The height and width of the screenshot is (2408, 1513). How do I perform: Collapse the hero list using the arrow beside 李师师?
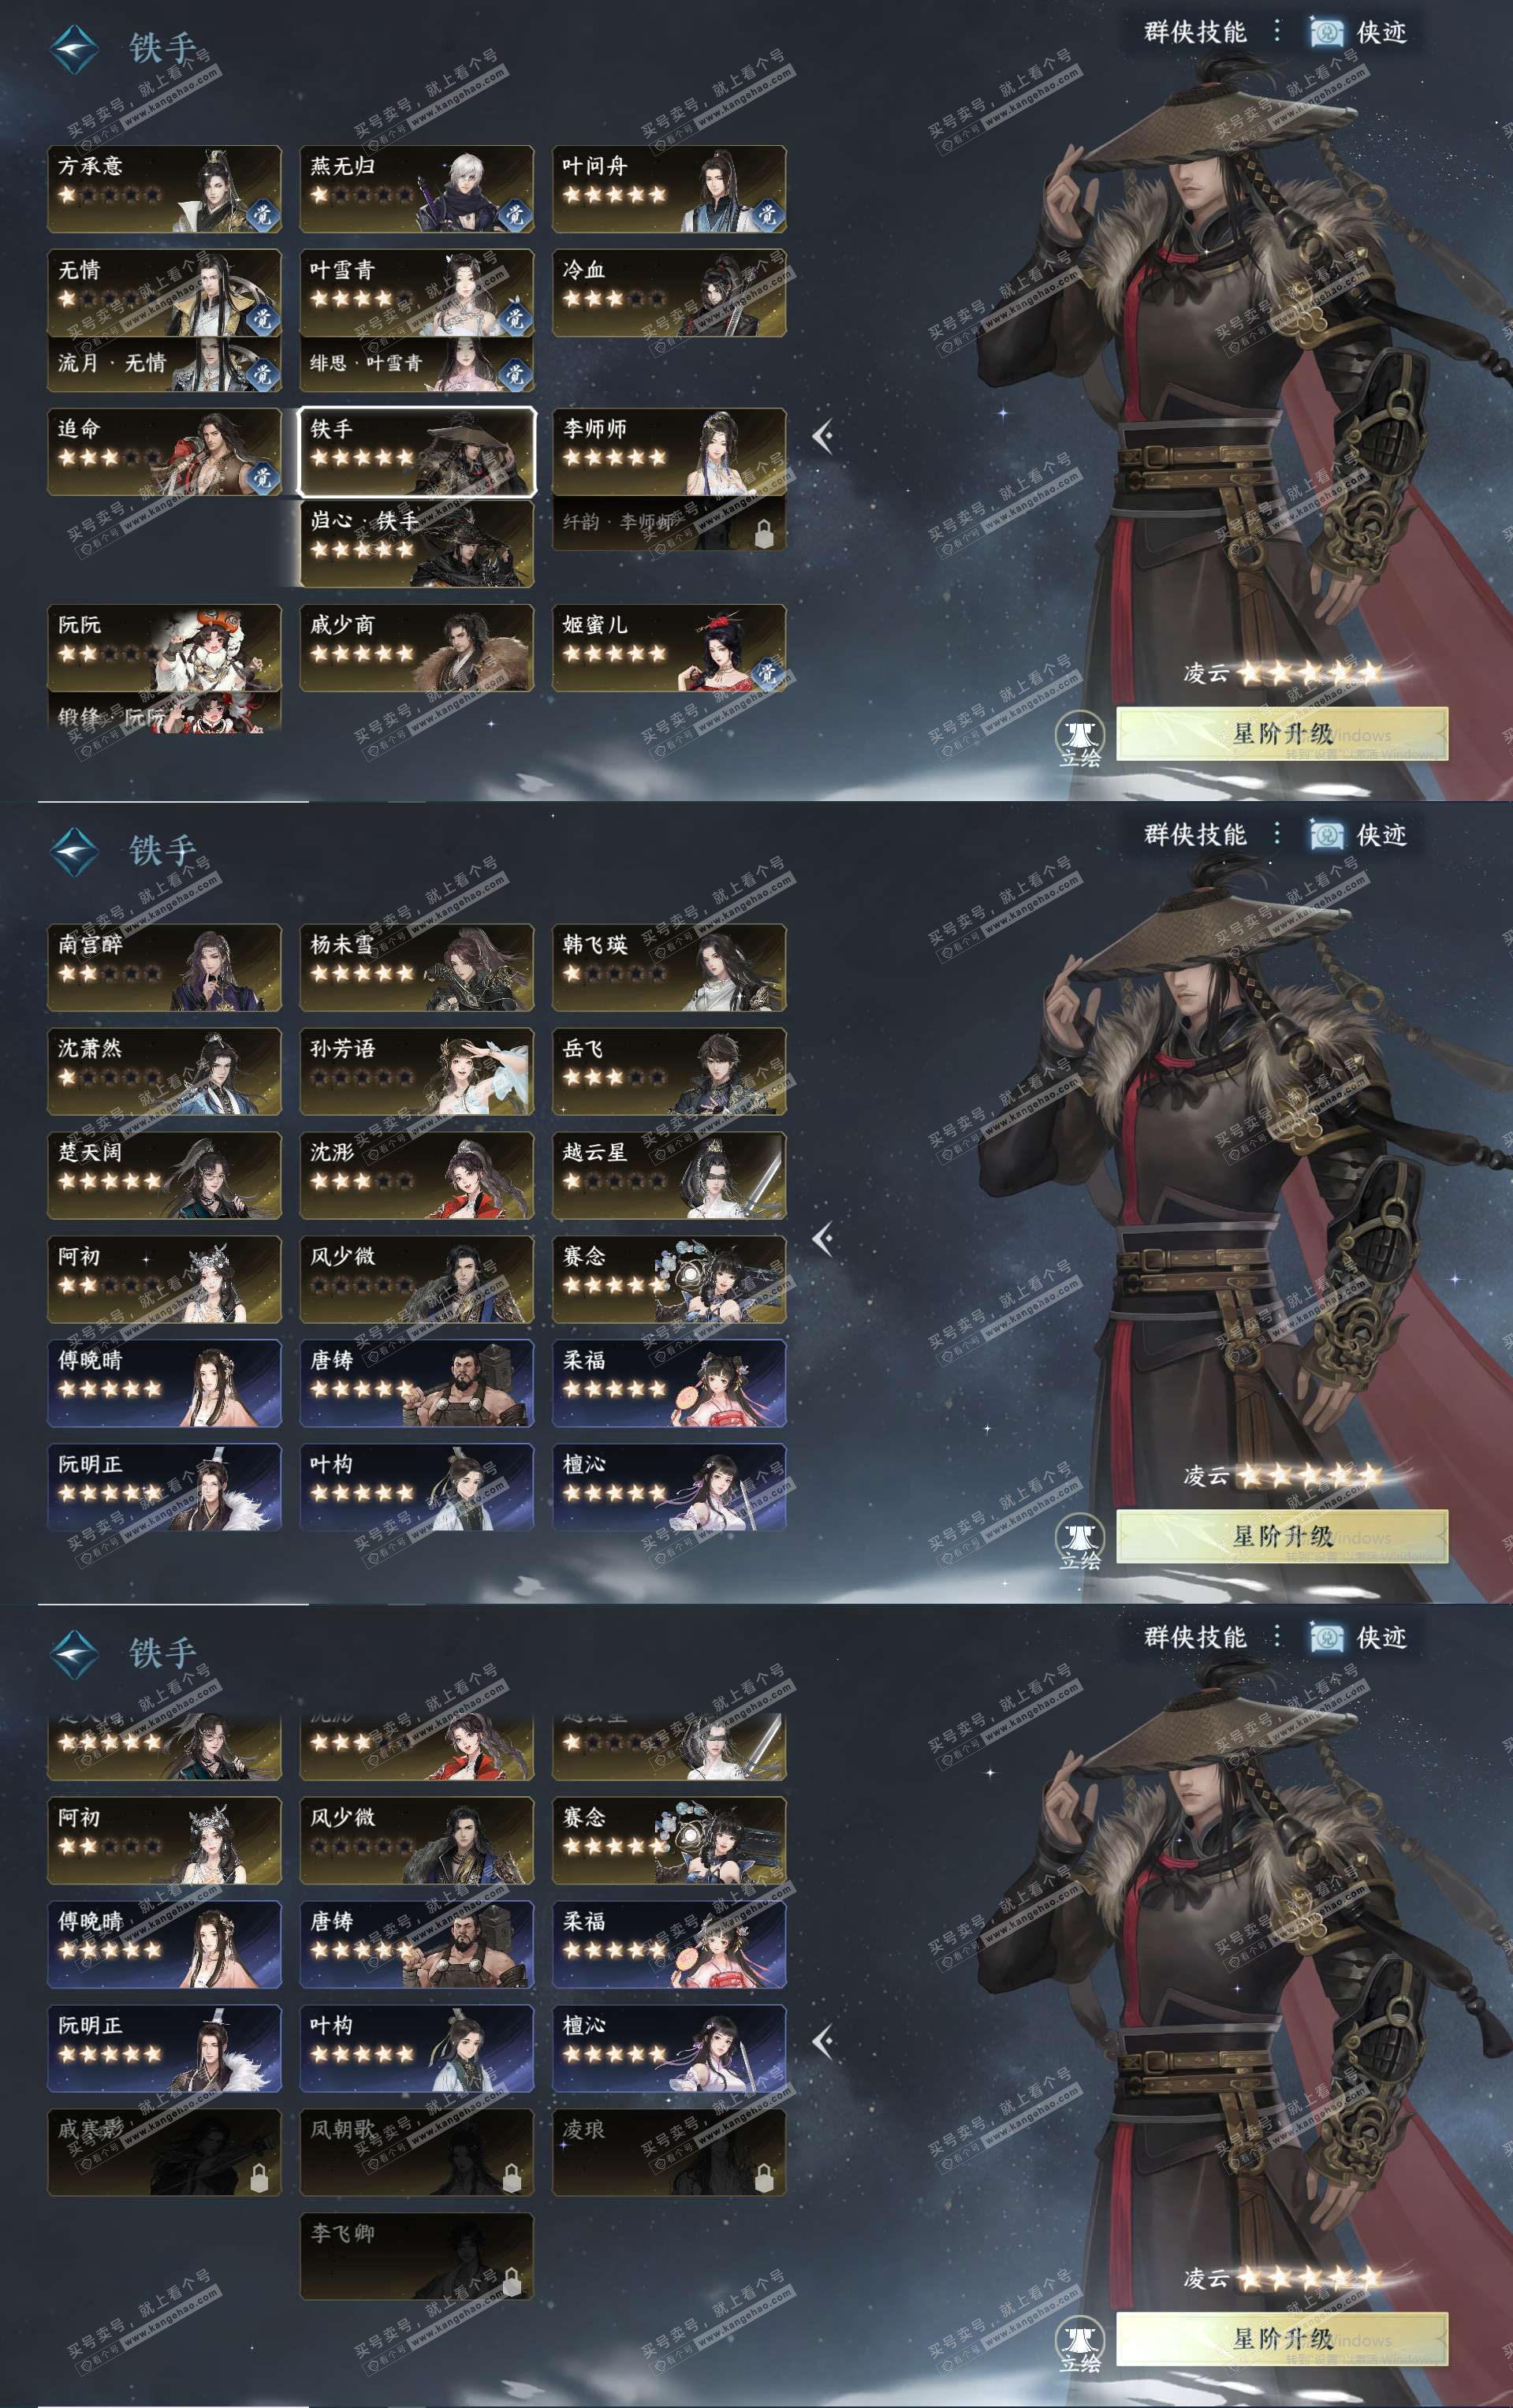coord(823,436)
